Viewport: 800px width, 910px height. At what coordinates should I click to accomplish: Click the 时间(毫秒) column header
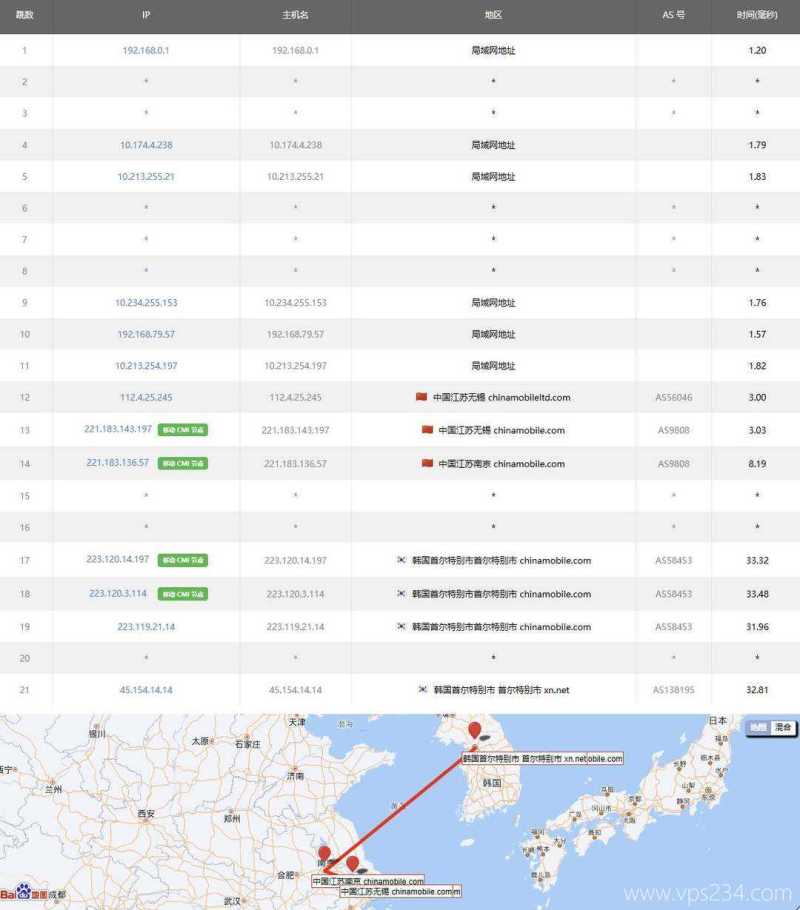click(757, 15)
